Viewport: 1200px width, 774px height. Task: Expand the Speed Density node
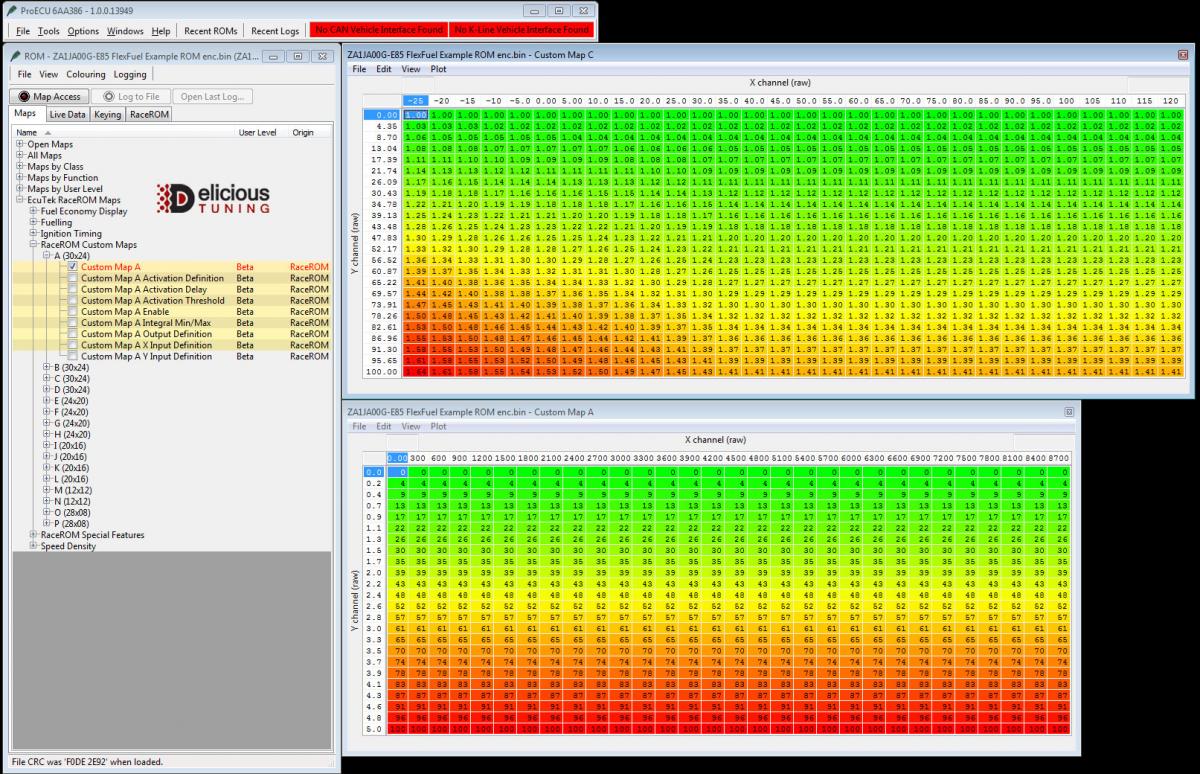coord(34,546)
